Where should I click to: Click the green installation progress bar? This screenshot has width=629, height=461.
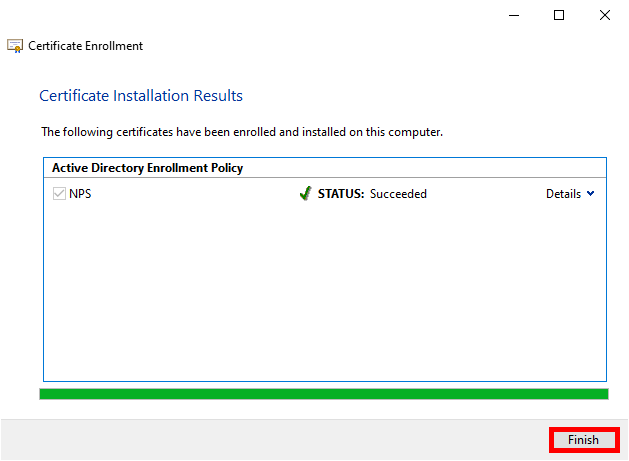click(323, 394)
